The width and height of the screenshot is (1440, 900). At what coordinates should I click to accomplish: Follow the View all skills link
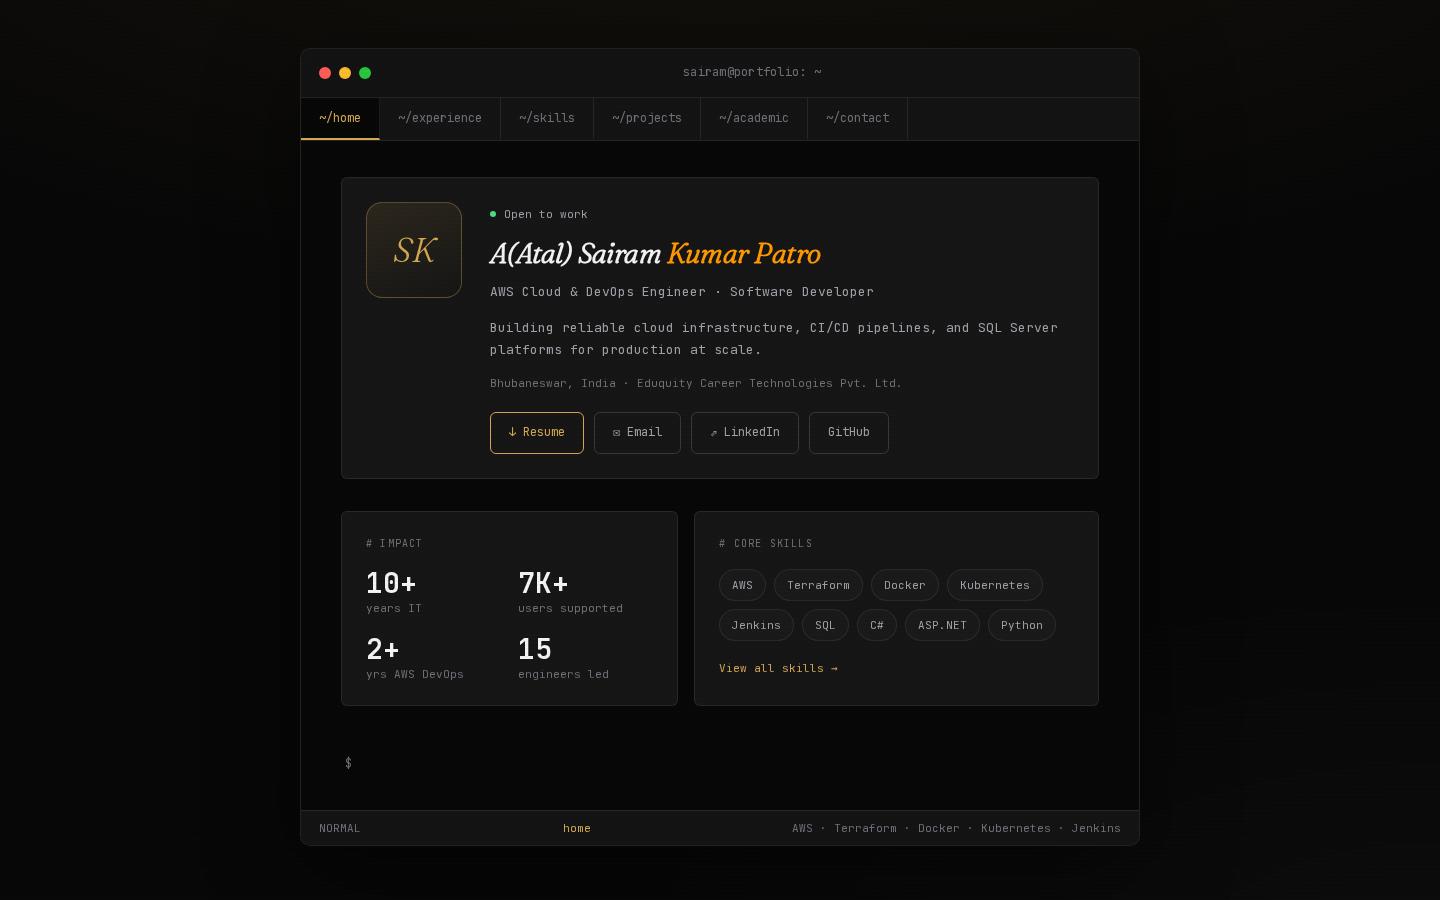pyautogui.click(x=778, y=668)
